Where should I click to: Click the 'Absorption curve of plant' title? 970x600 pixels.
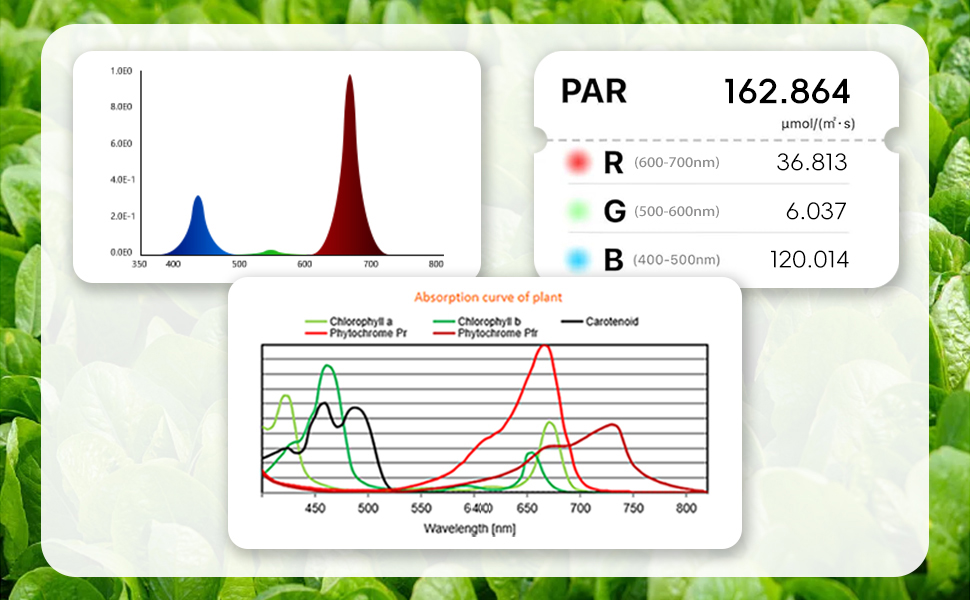(488, 298)
